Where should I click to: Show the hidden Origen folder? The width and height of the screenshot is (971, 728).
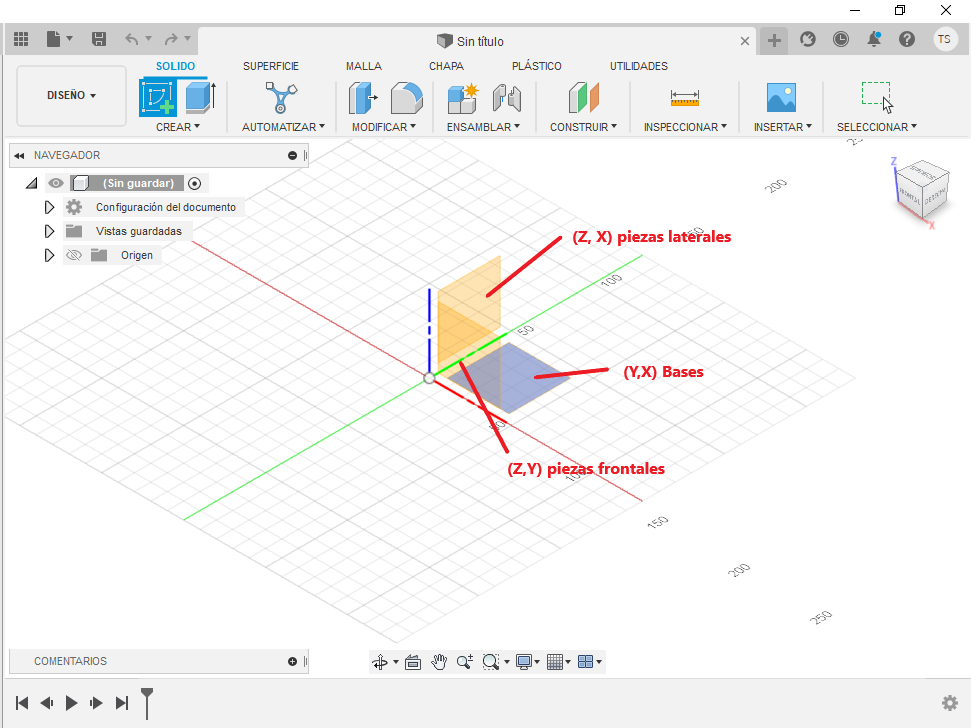coord(74,255)
